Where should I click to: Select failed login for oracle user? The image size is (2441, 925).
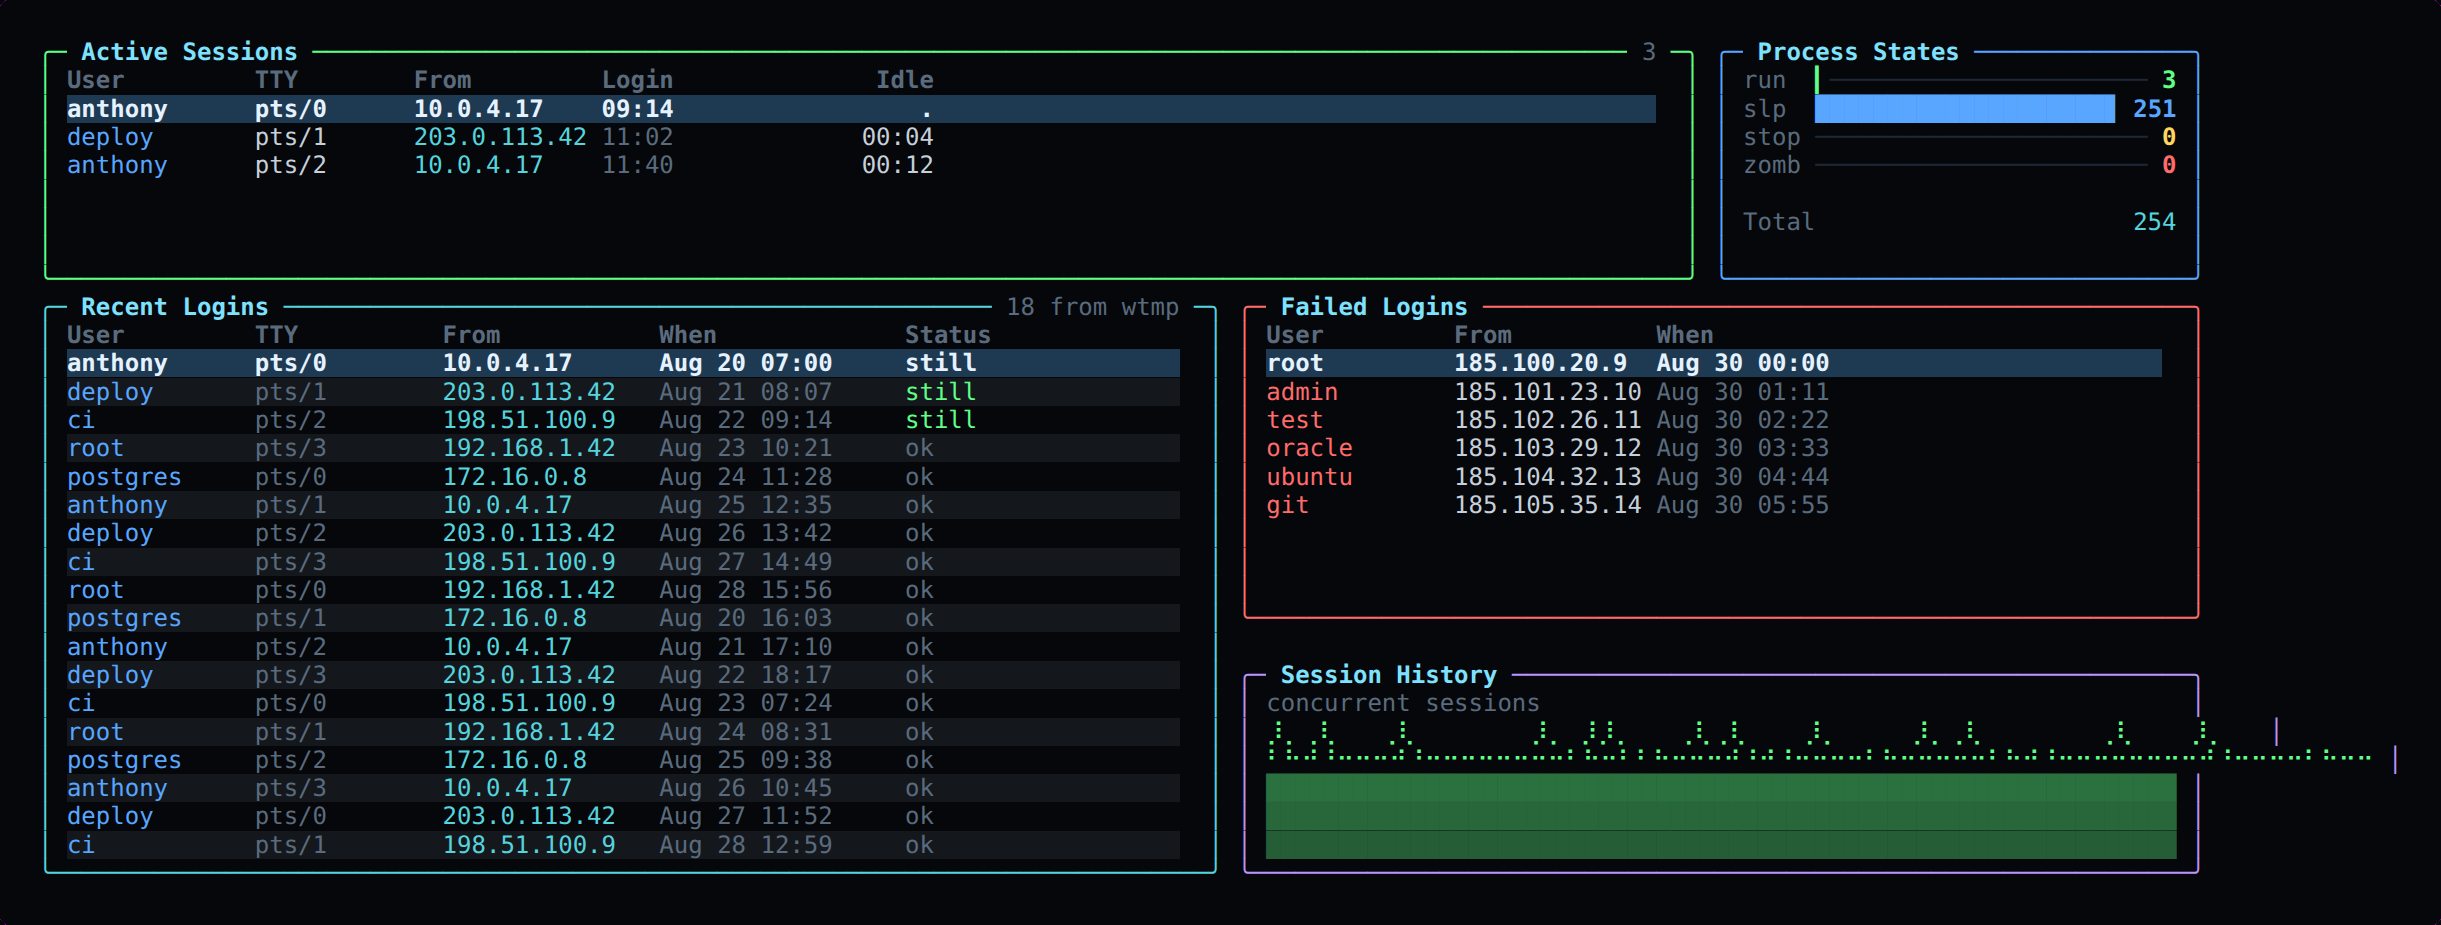pyautogui.click(x=1714, y=448)
